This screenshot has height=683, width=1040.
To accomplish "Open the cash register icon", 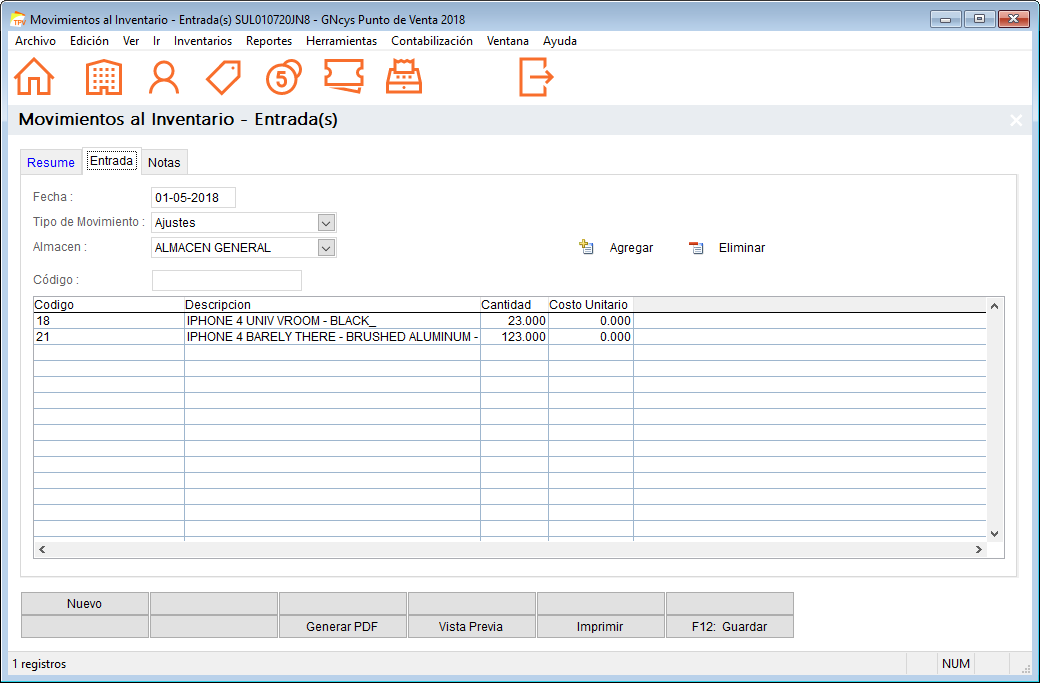I will pos(404,76).
